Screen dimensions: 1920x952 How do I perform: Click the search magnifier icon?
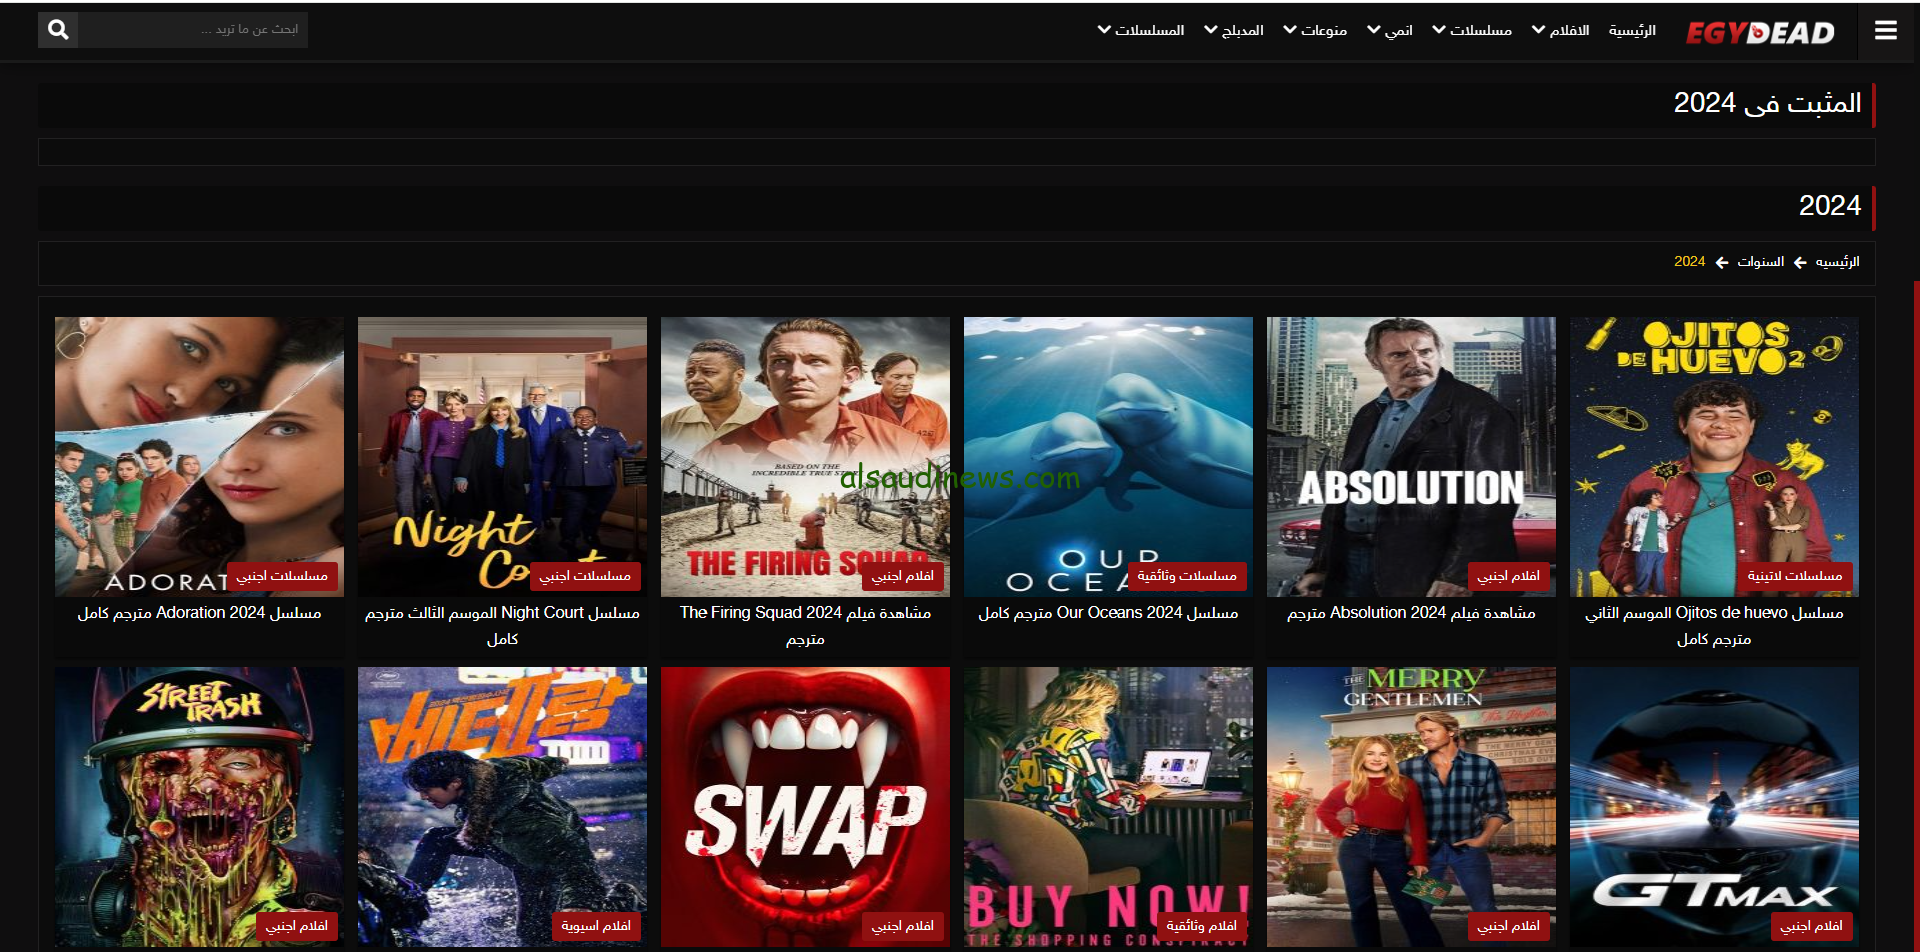[58, 30]
